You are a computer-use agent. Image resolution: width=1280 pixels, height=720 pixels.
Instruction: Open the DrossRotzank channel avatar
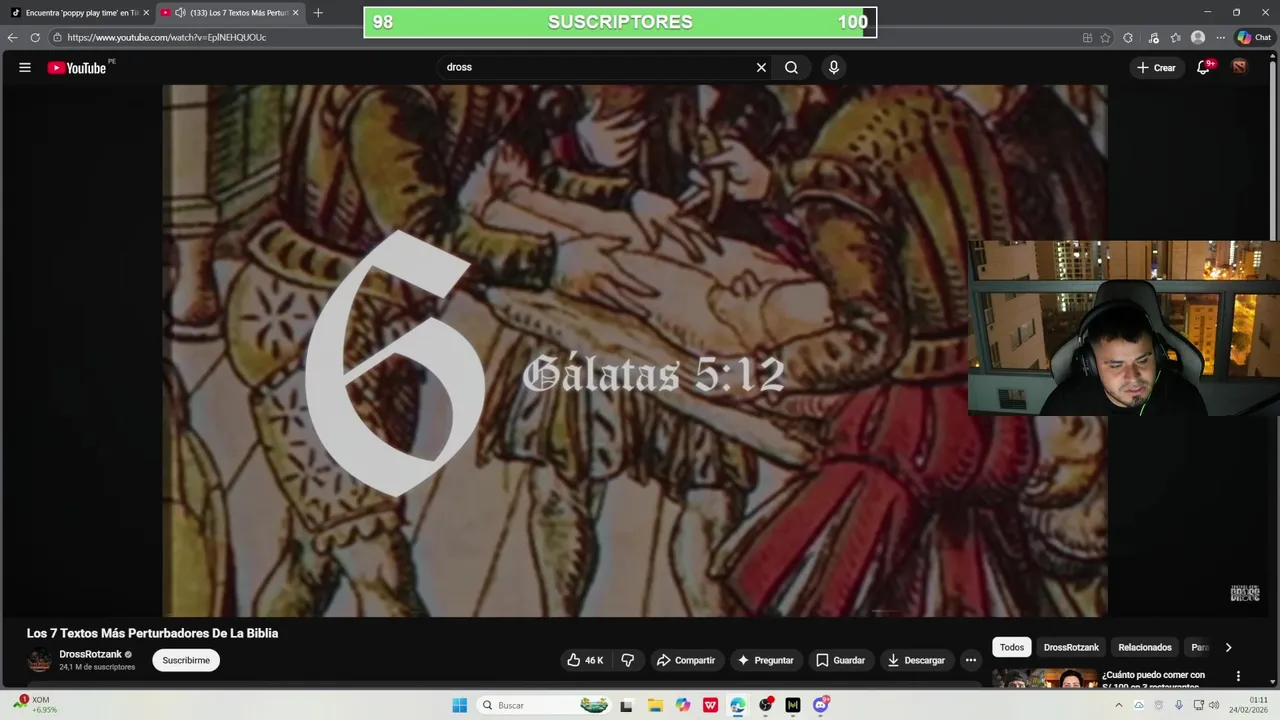[39, 660]
